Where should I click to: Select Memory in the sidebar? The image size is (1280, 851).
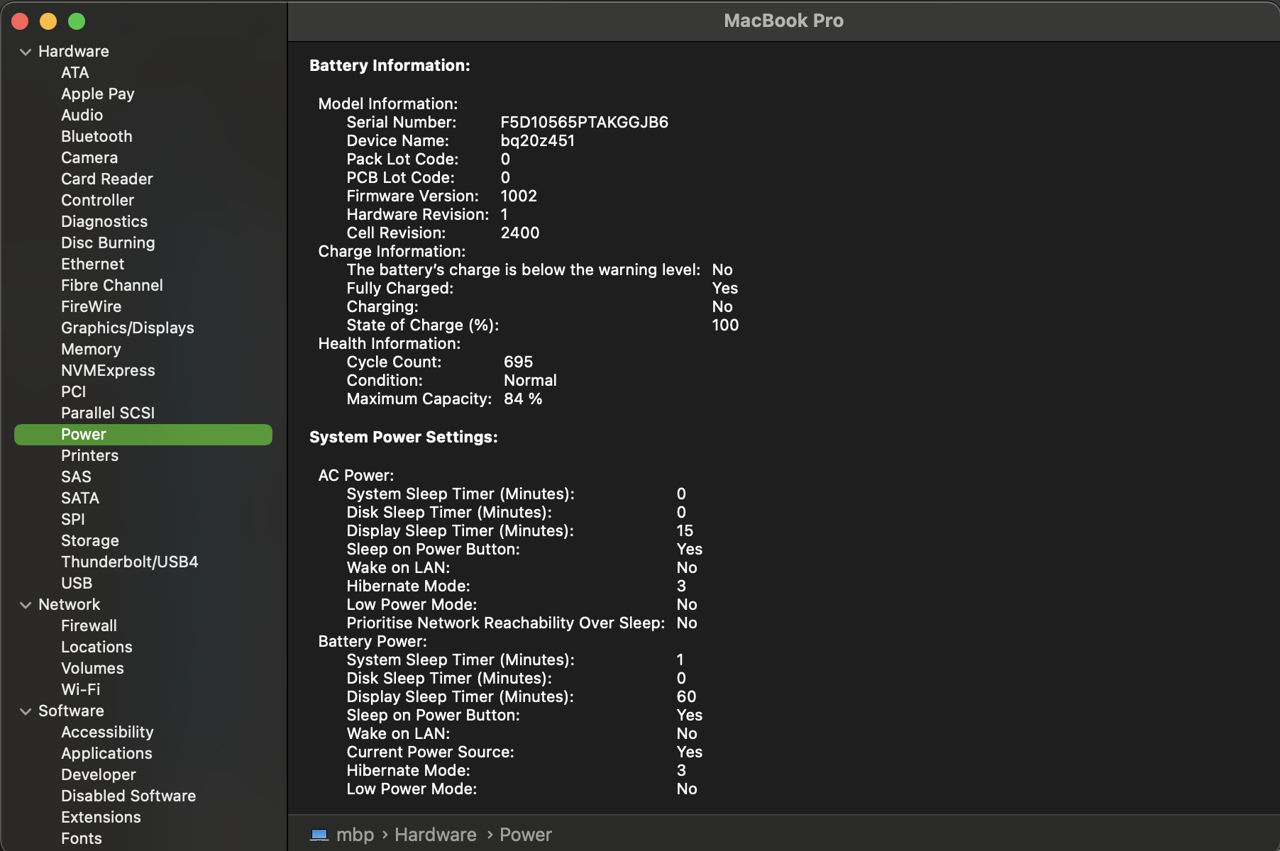[91, 349]
